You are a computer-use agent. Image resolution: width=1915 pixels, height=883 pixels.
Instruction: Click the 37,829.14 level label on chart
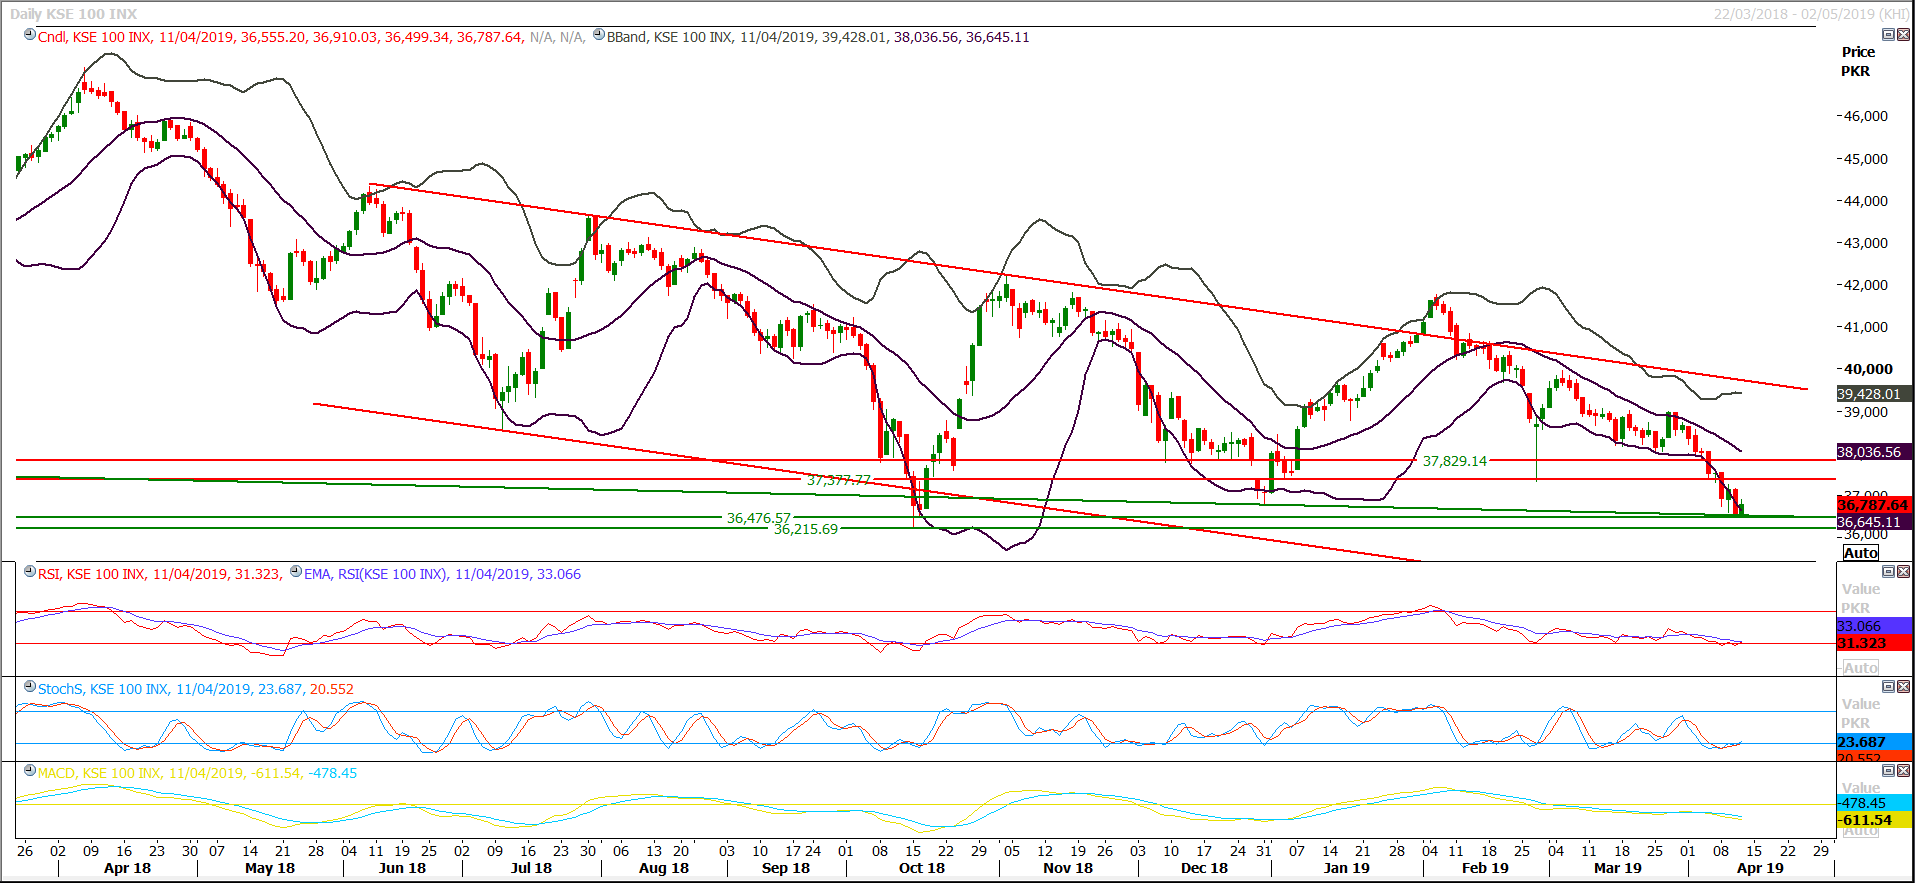coord(1455,461)
